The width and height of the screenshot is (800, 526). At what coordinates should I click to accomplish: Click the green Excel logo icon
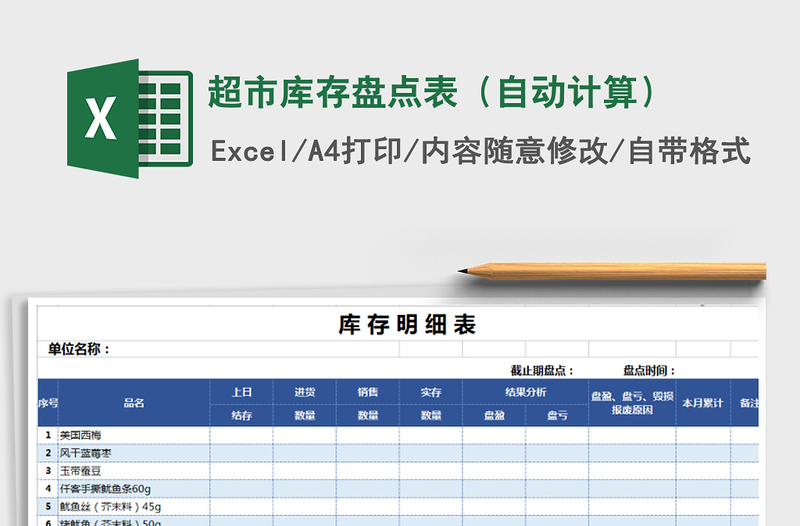coord(130,119)
